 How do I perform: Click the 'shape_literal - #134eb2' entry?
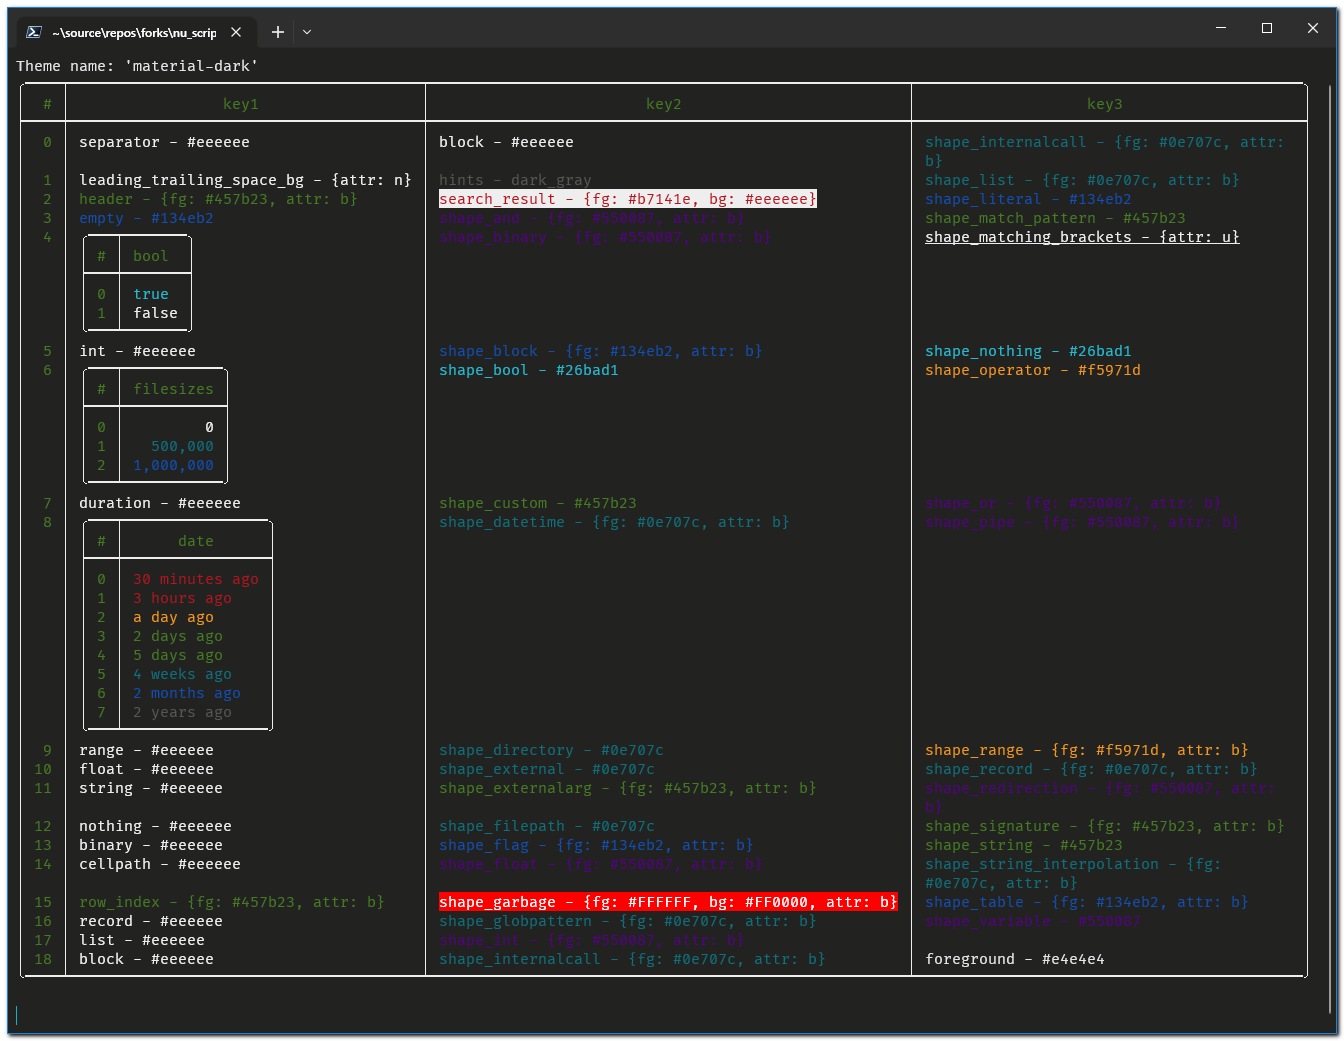coord(1028,199)
